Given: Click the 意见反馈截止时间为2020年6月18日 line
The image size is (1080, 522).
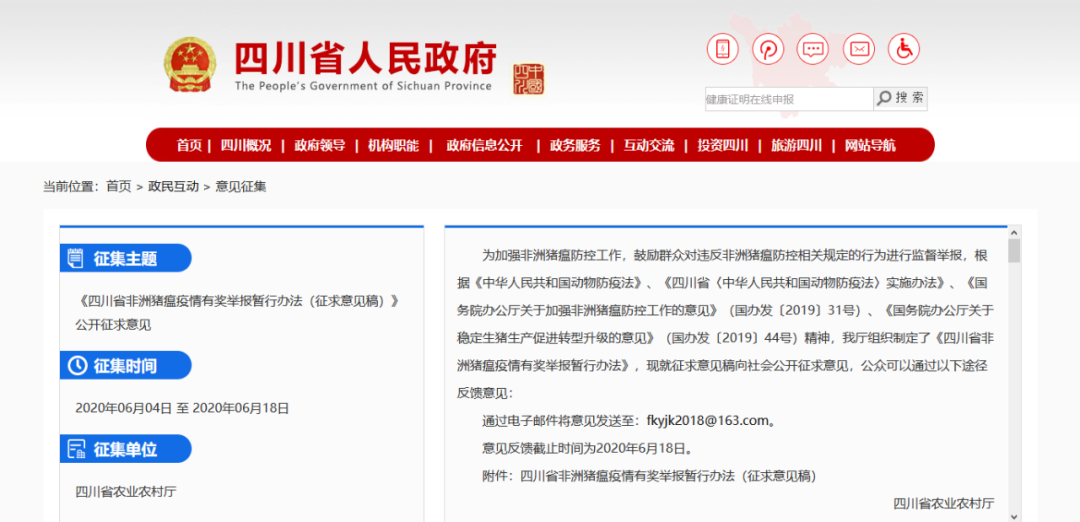Looking at the screenshot, I should point(587,448).
